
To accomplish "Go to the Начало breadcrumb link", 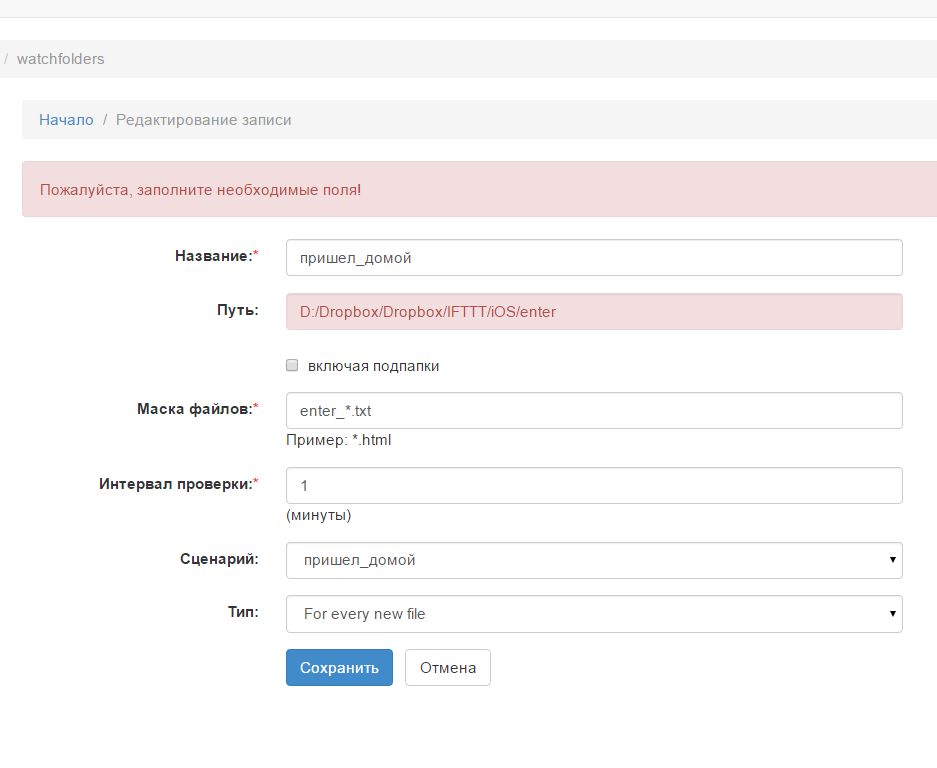I will click(66, 120).
